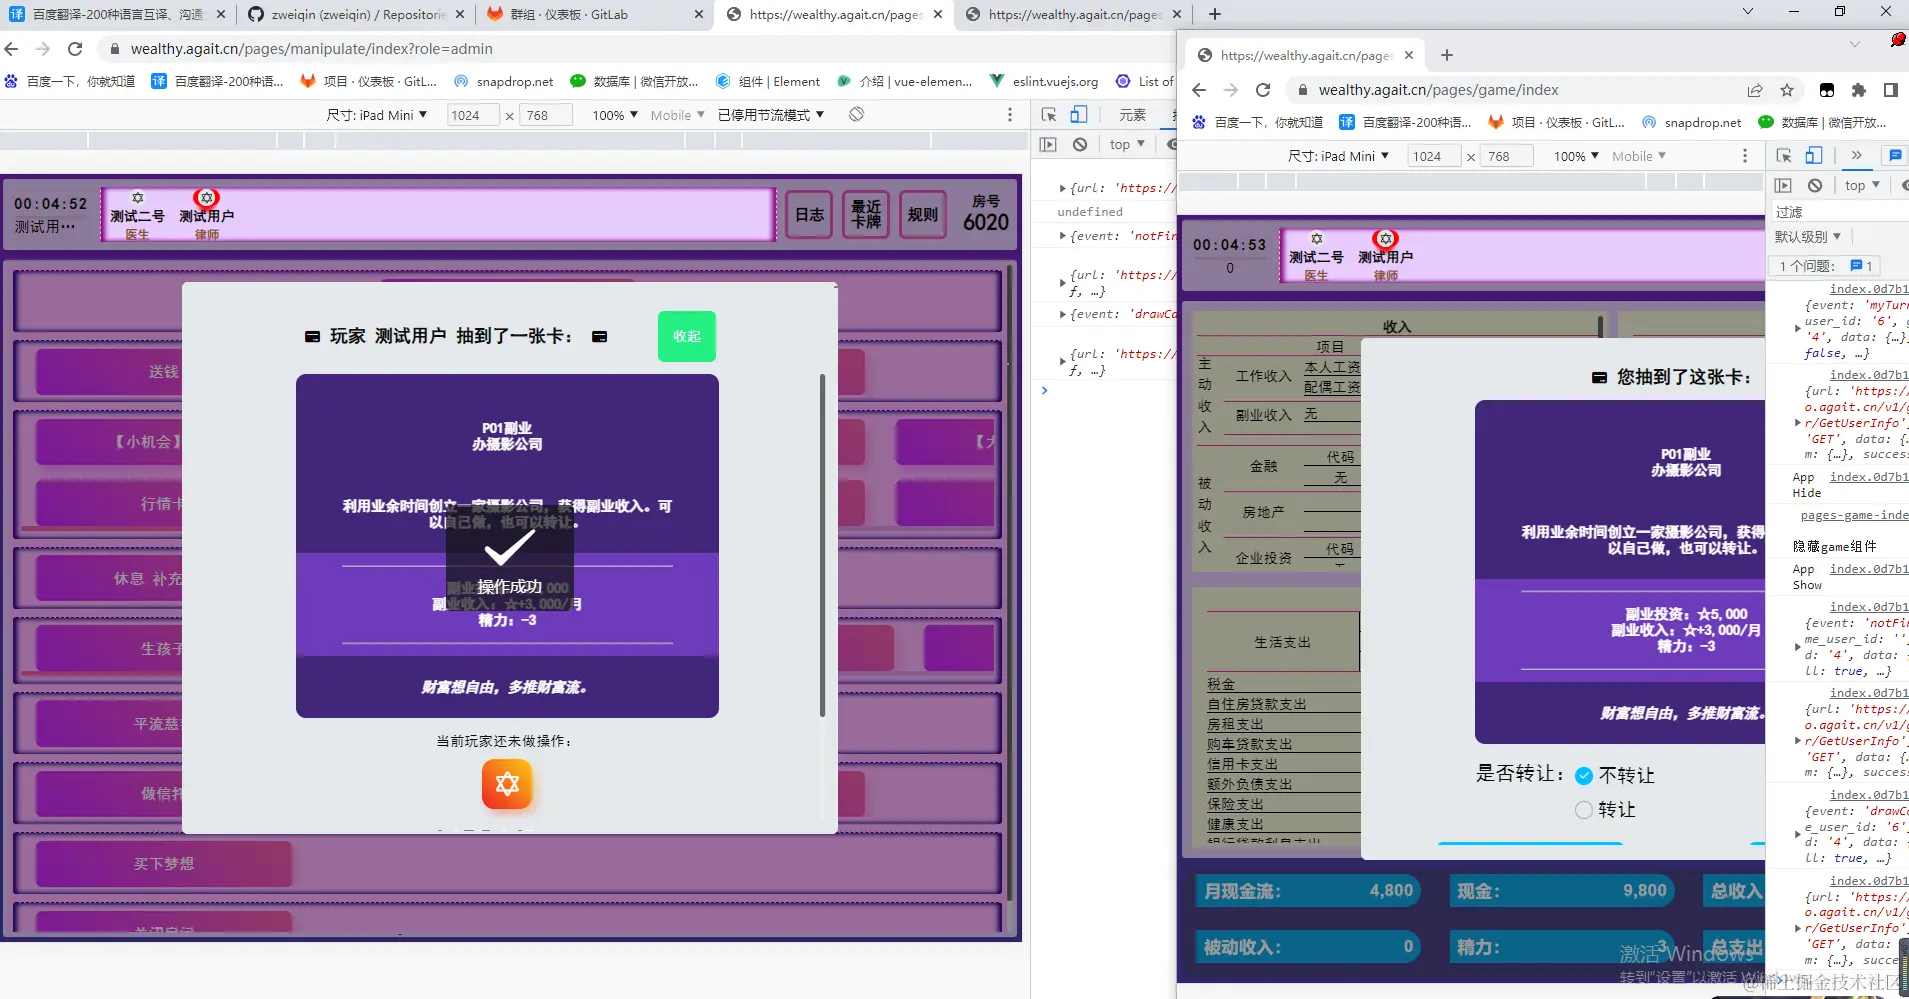Click the black-mask extension icon in the right window
This screenshot has height=999, width=1909.
click(1827, 90)
